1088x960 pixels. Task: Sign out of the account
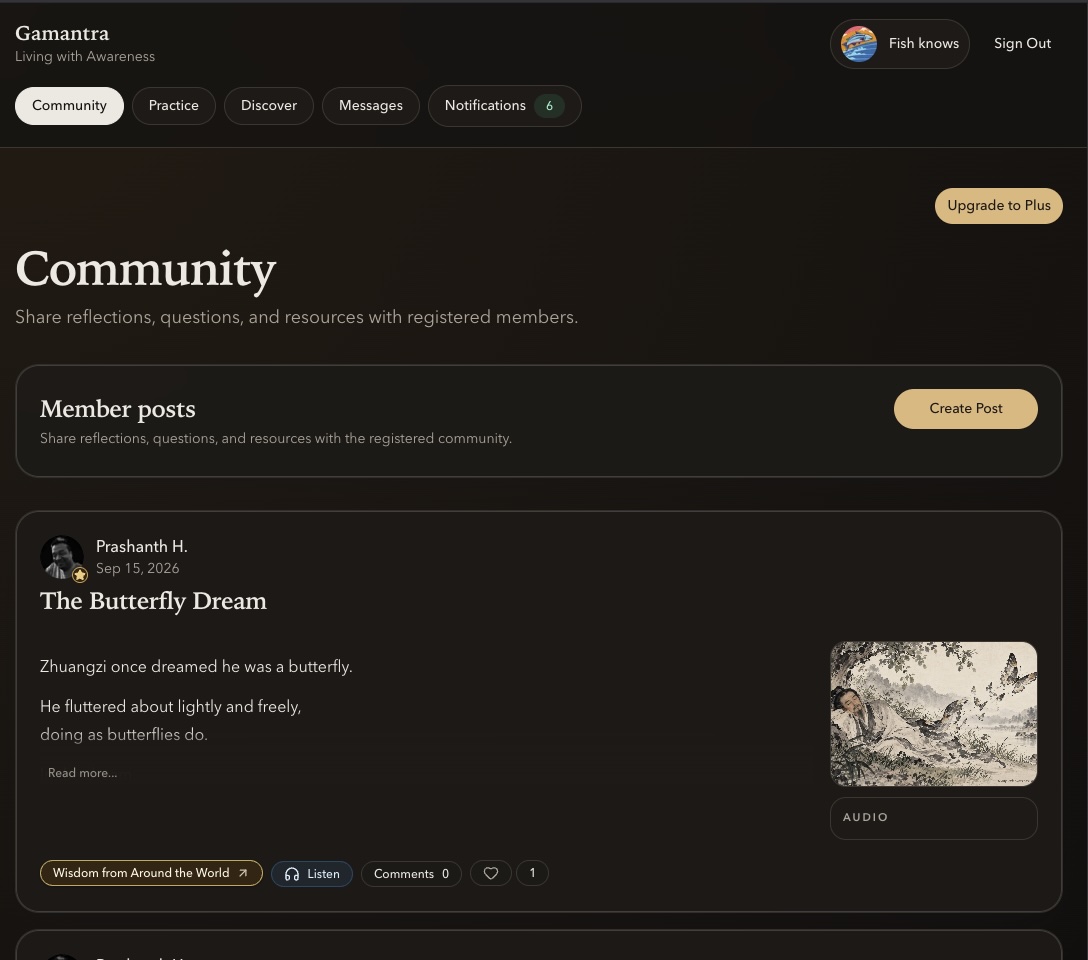click(x=1022, y=43)
